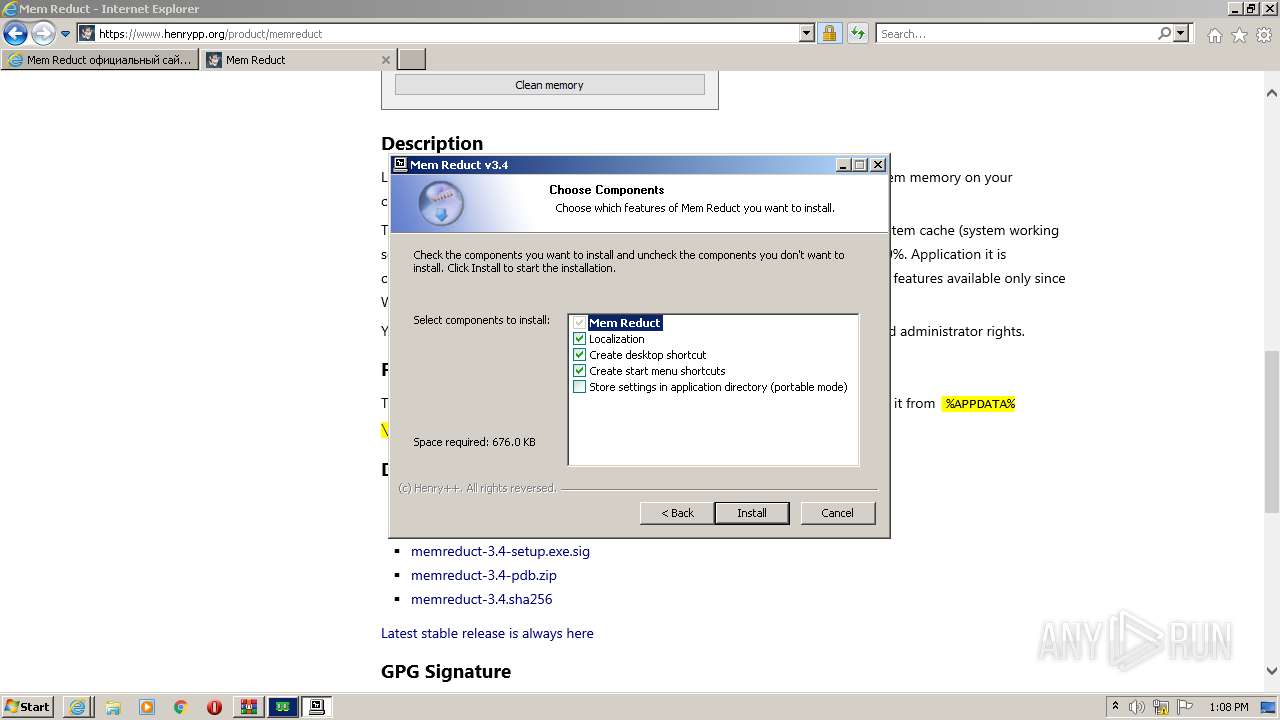The height and width of the screenshot is (720, 1280).
Task: Minimize the Mem Reduct installer window
Action: 843,165
